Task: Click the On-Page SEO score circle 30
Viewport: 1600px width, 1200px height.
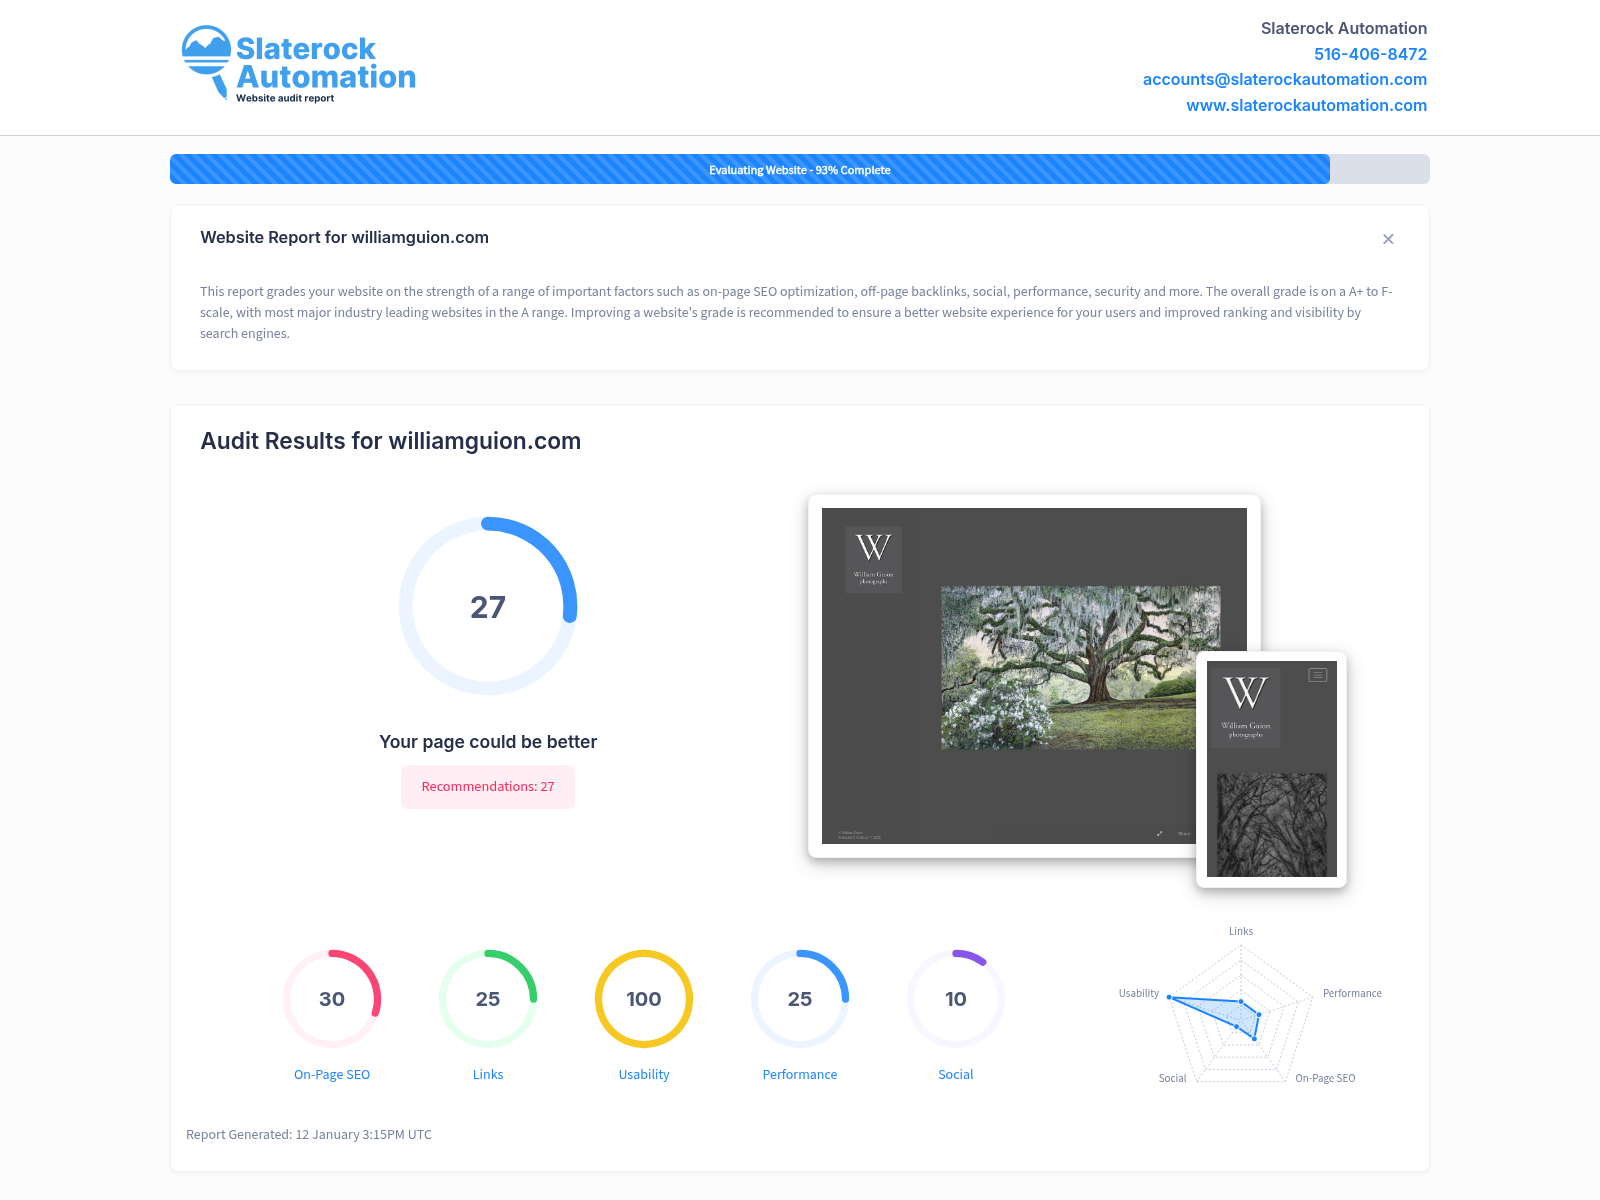Action: coord(332,999)
